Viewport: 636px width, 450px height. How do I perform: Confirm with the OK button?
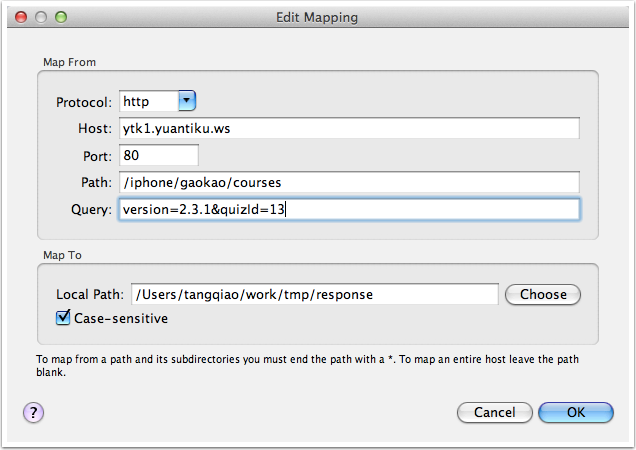[575, 412]
